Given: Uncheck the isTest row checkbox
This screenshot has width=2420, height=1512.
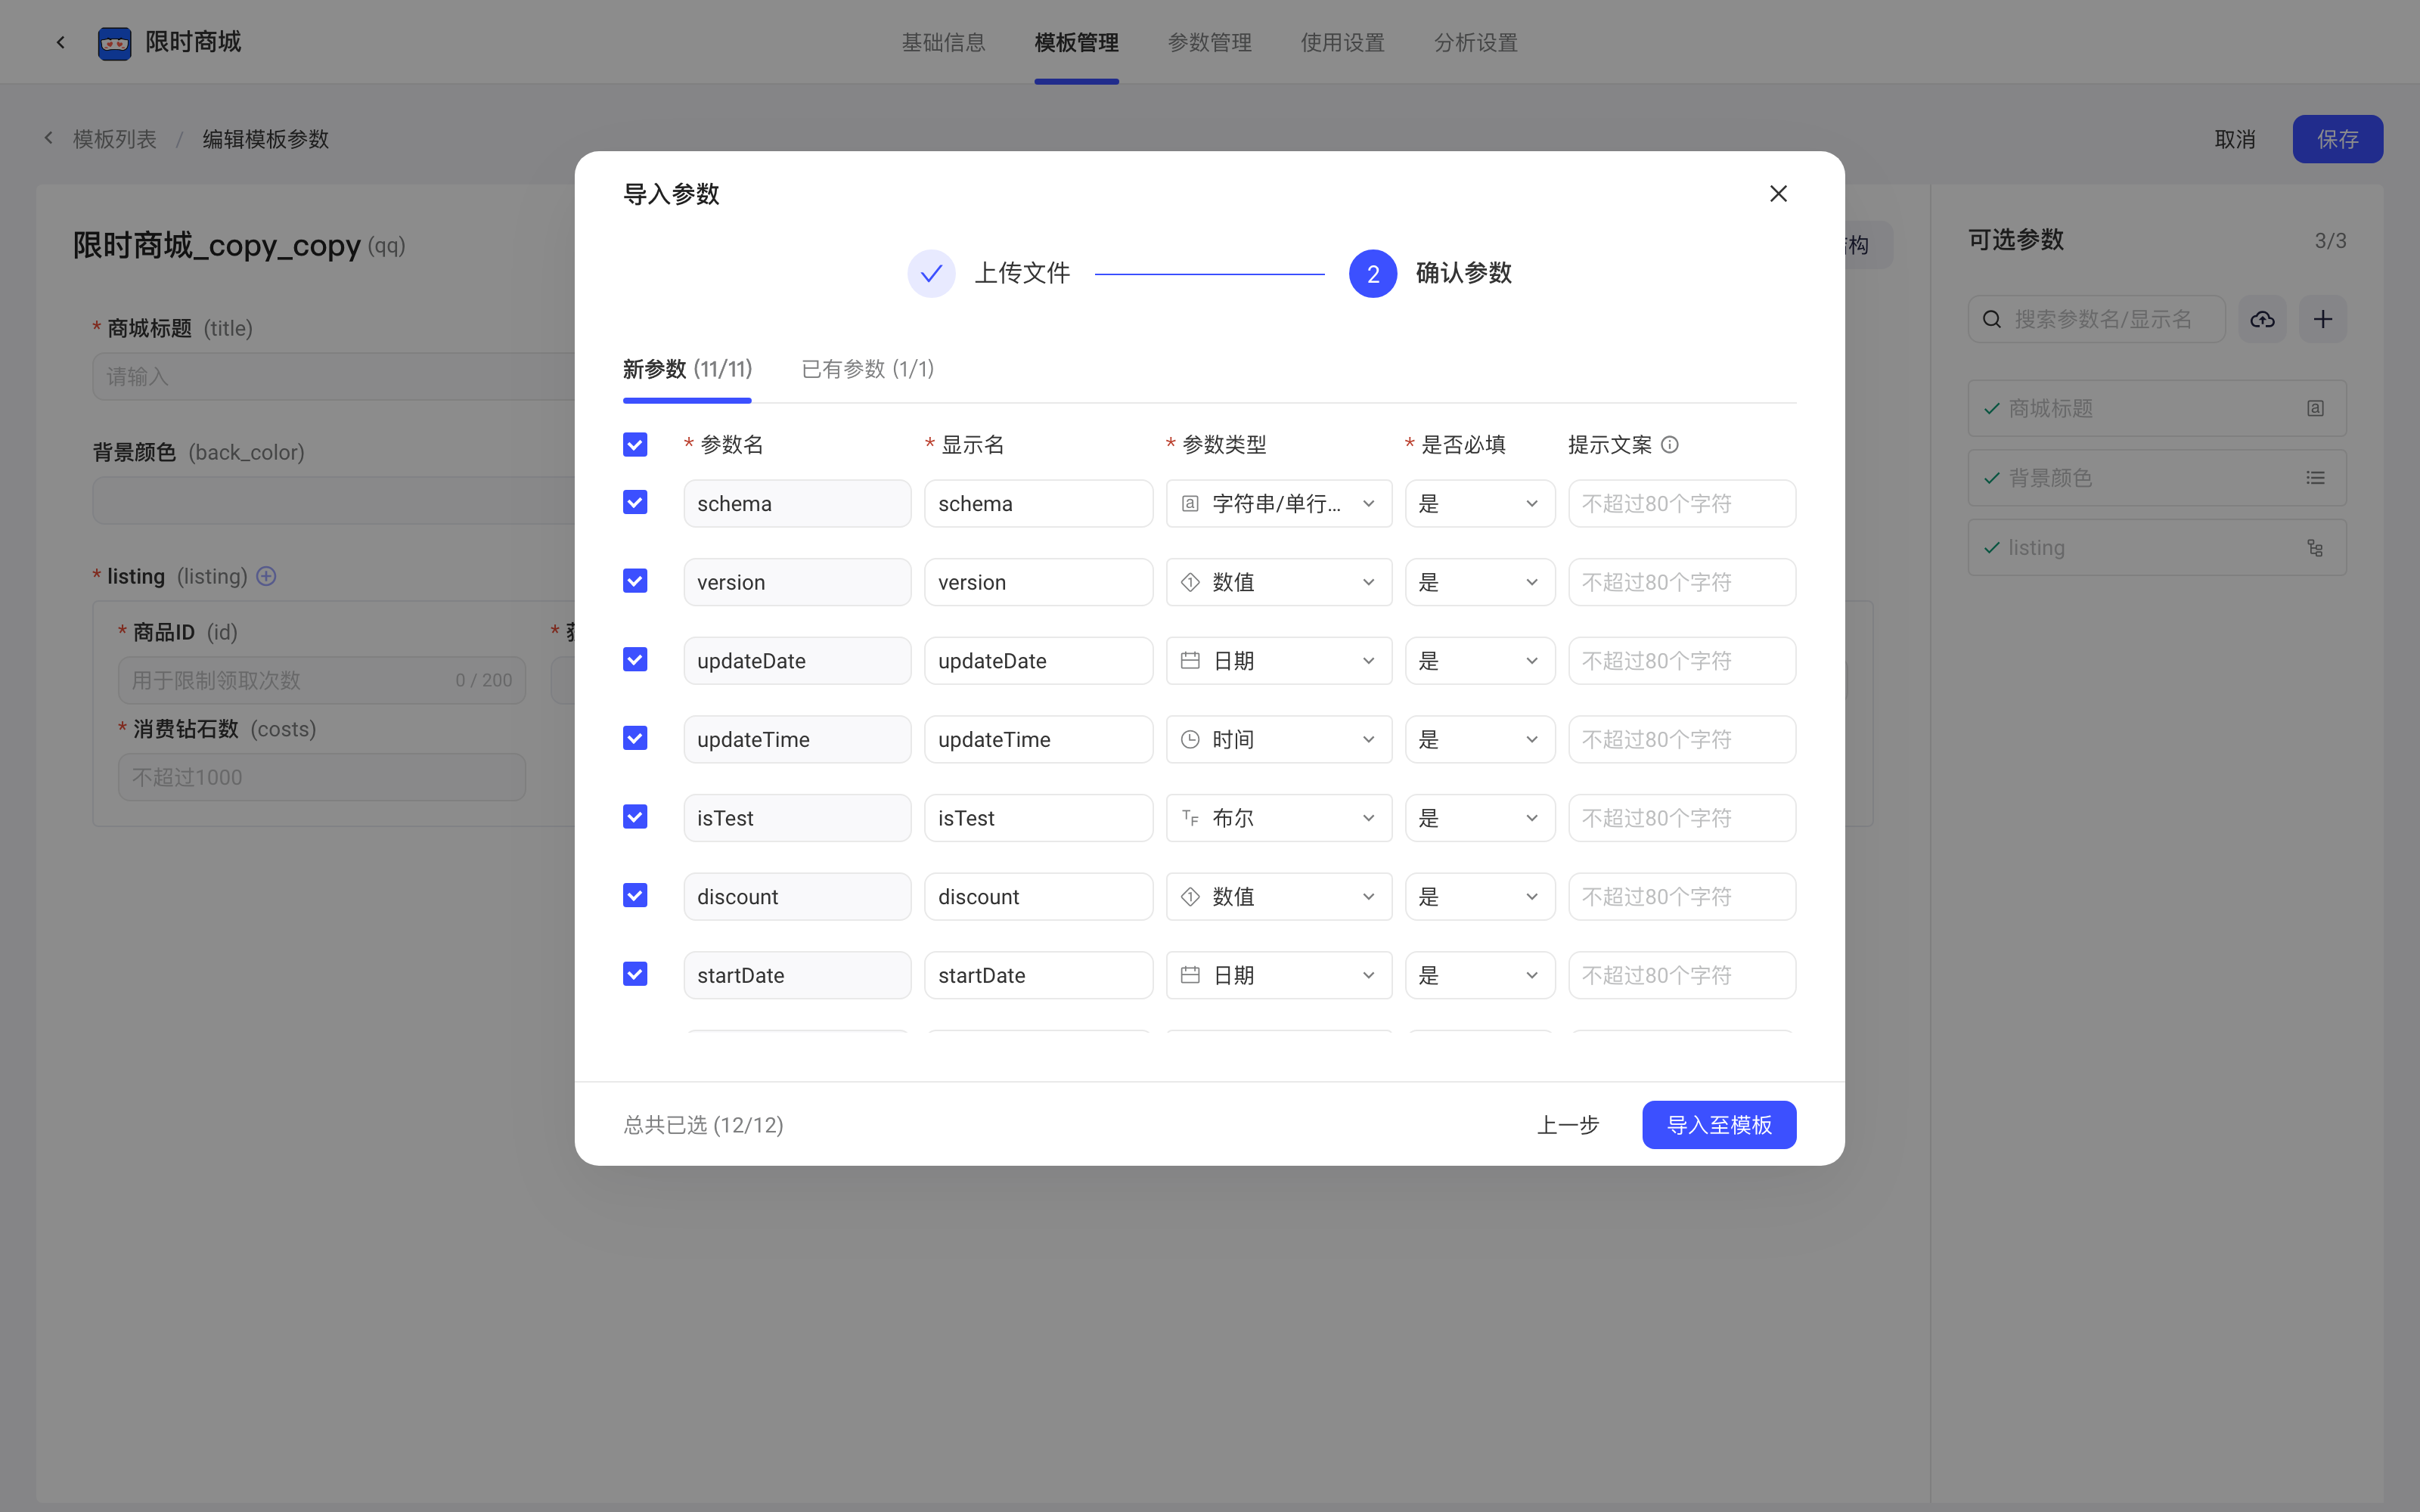Looking at the screenshot, I should tap(635, 817).
